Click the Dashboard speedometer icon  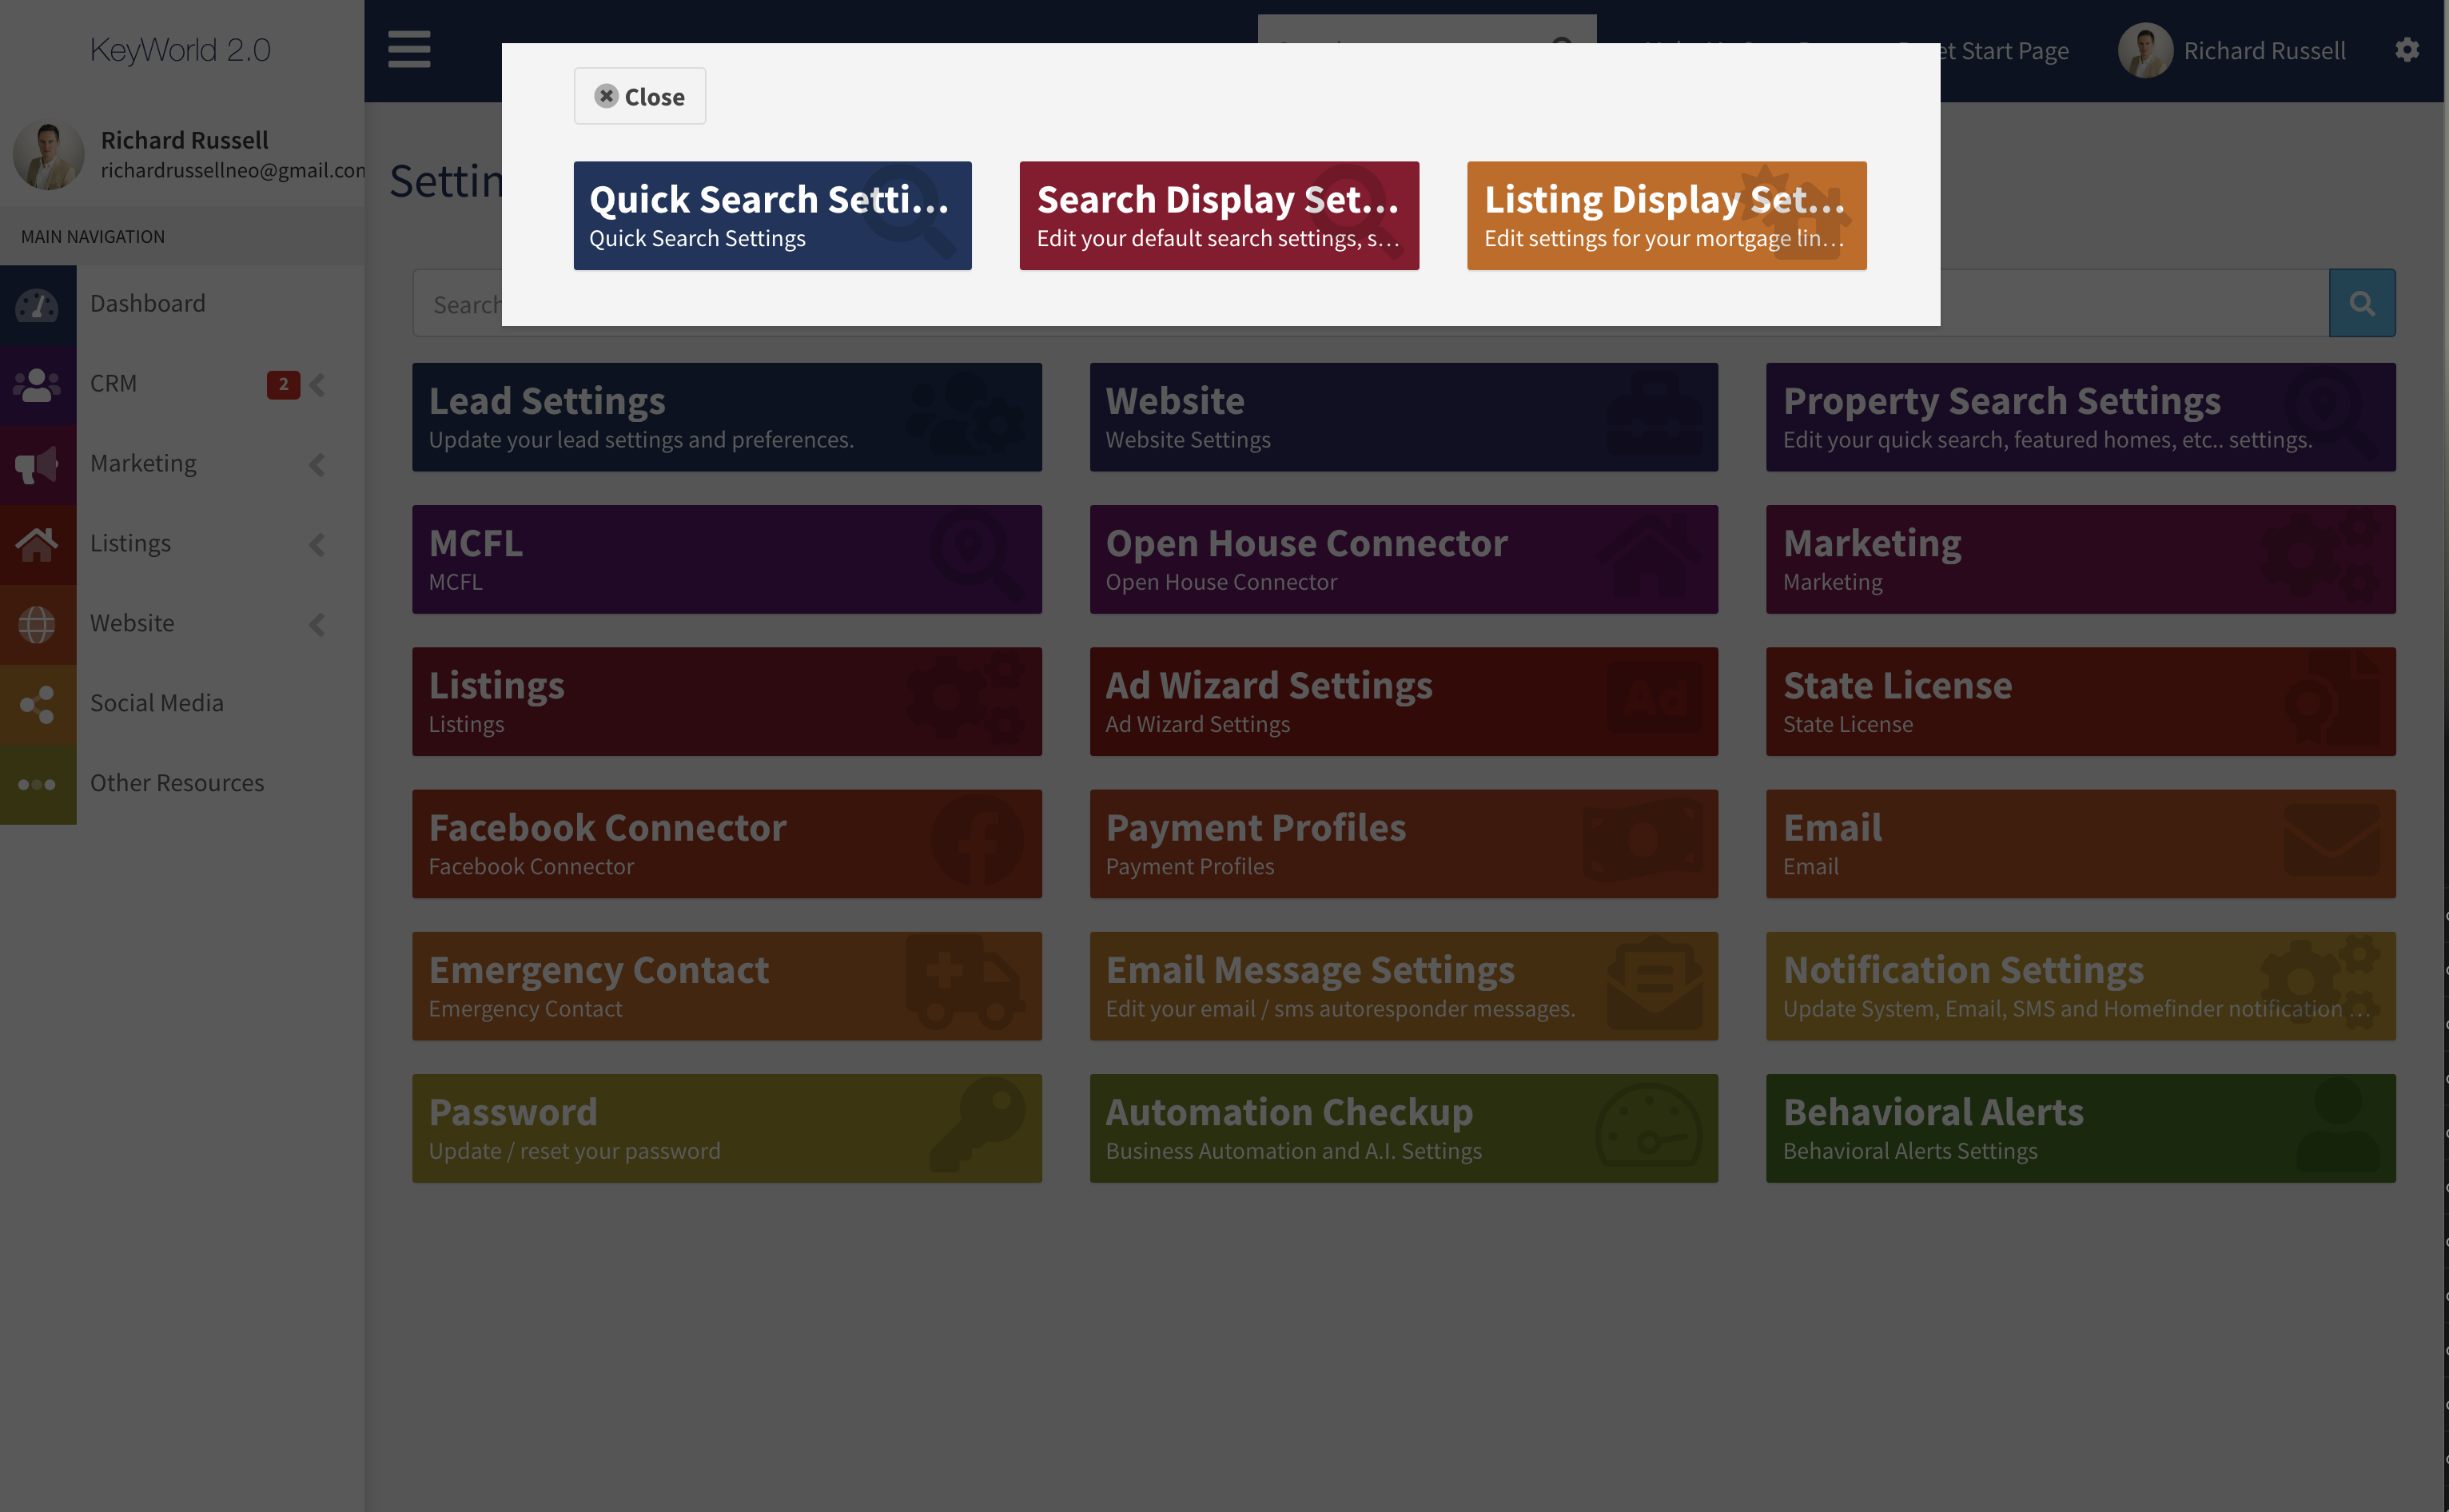[38, 304]
